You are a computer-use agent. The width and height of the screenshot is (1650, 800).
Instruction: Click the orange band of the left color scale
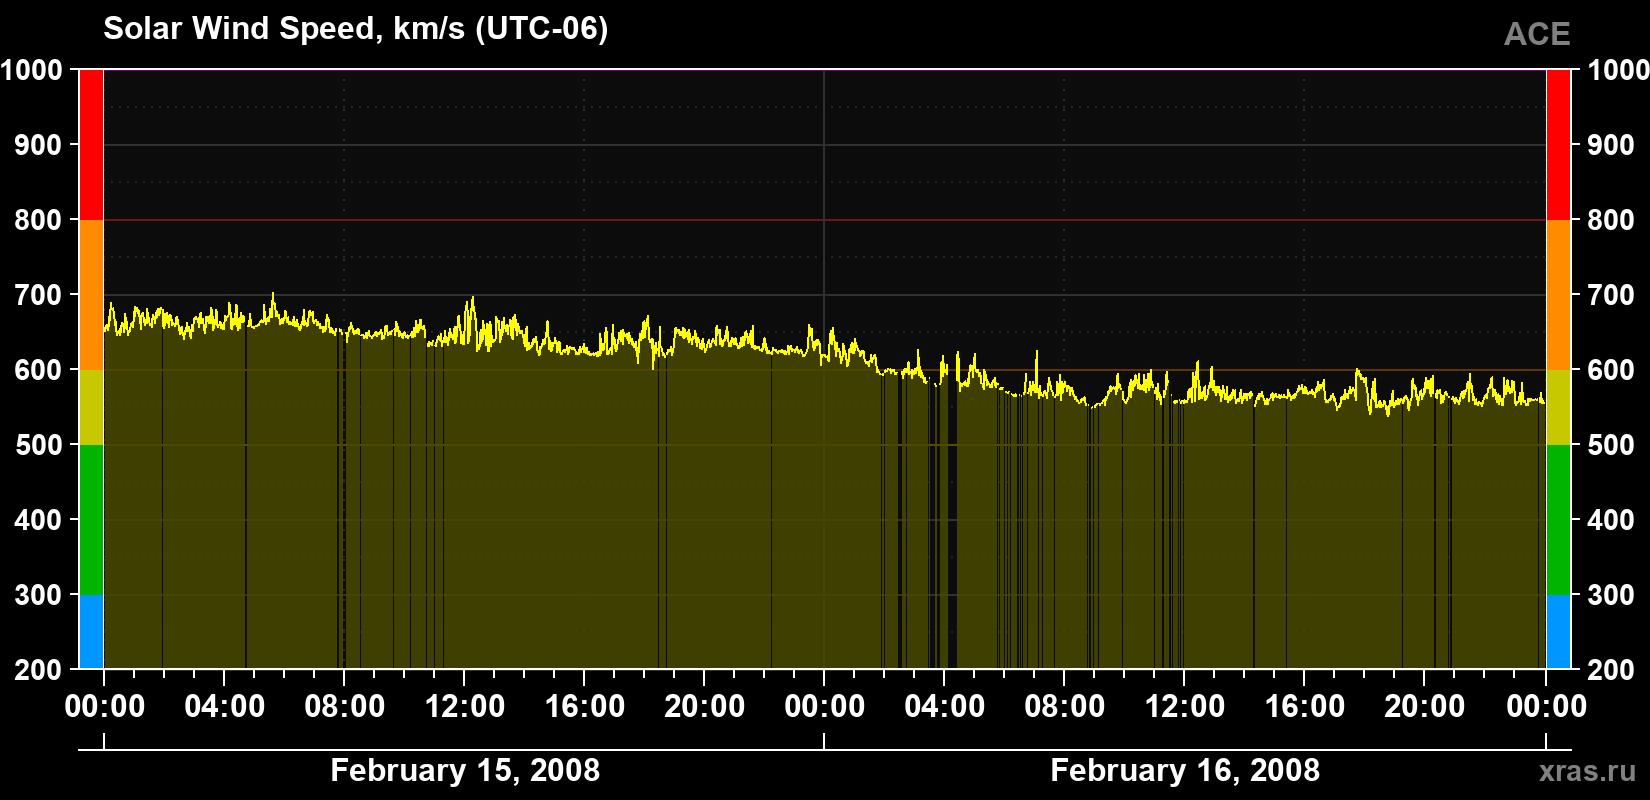tap(91, 295)
